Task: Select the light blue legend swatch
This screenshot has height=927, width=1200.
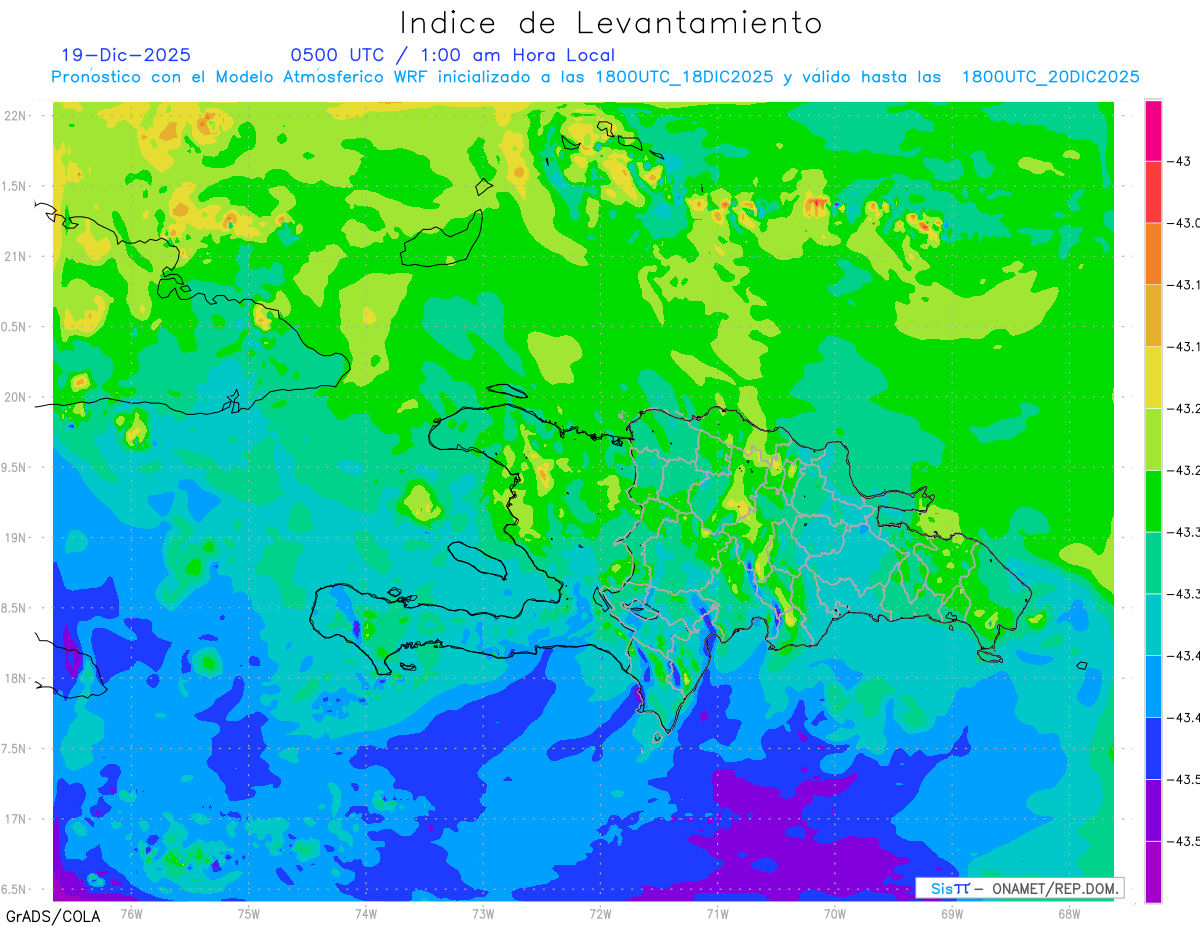Action: point(1153,686)
